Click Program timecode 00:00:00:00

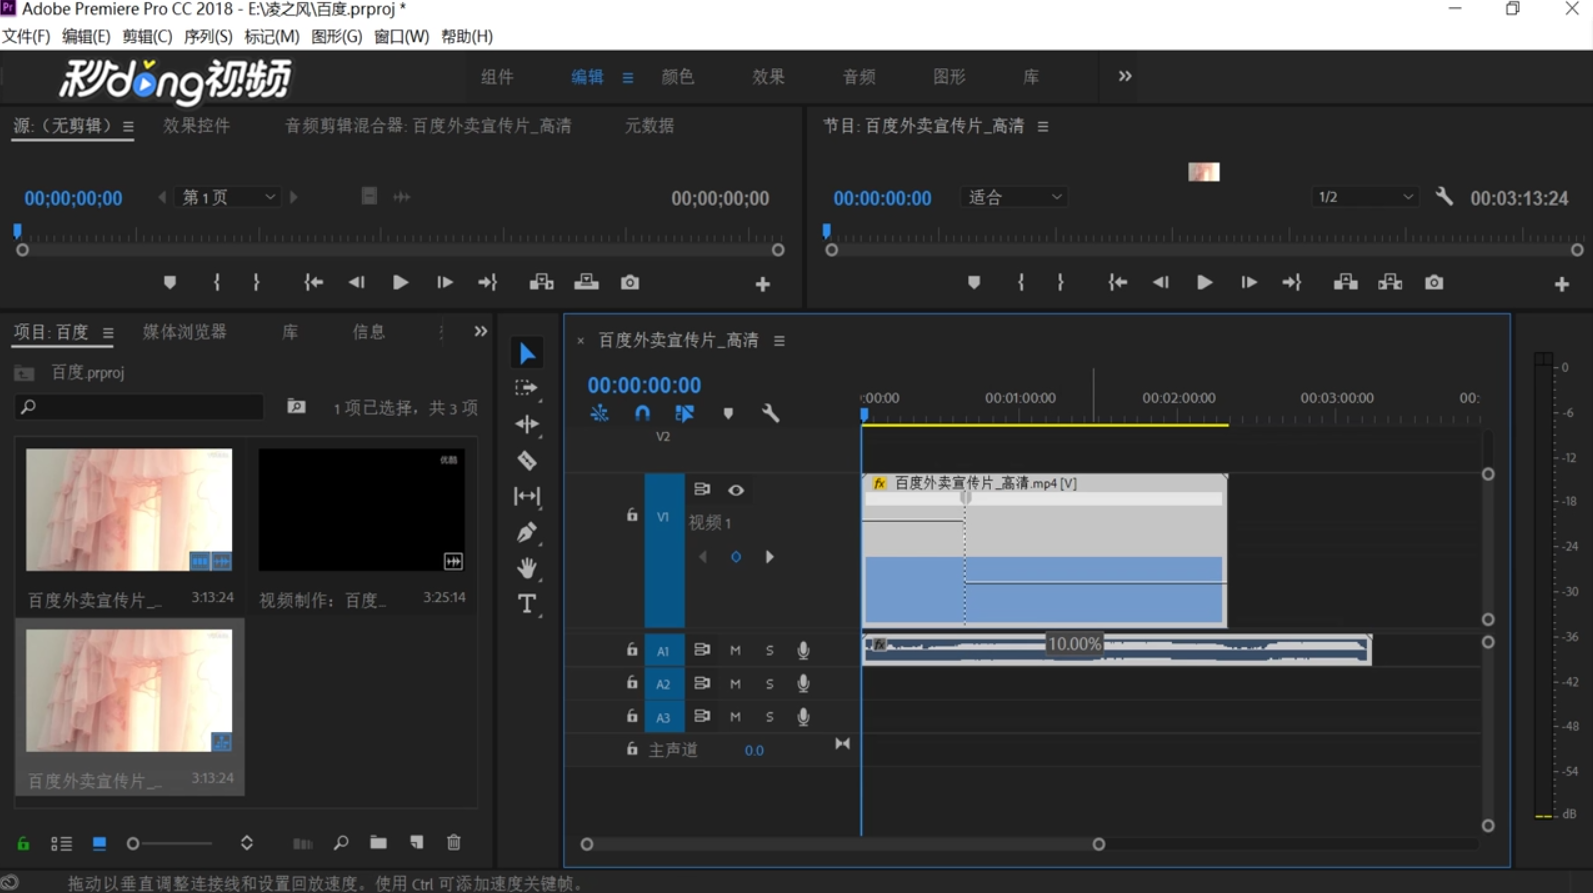point(882,198)
